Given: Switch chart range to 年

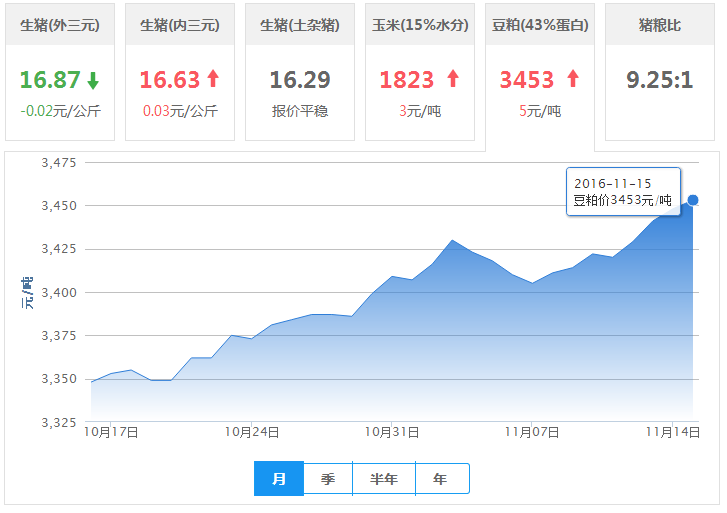Looking at the screenshot, I should [442, 479].
